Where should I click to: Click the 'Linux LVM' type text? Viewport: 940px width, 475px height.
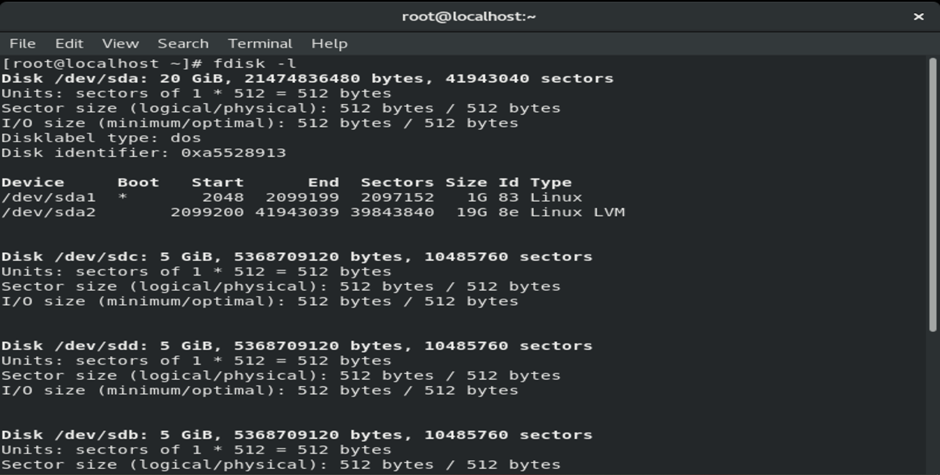pyautogui.click(x=577, y=212)
